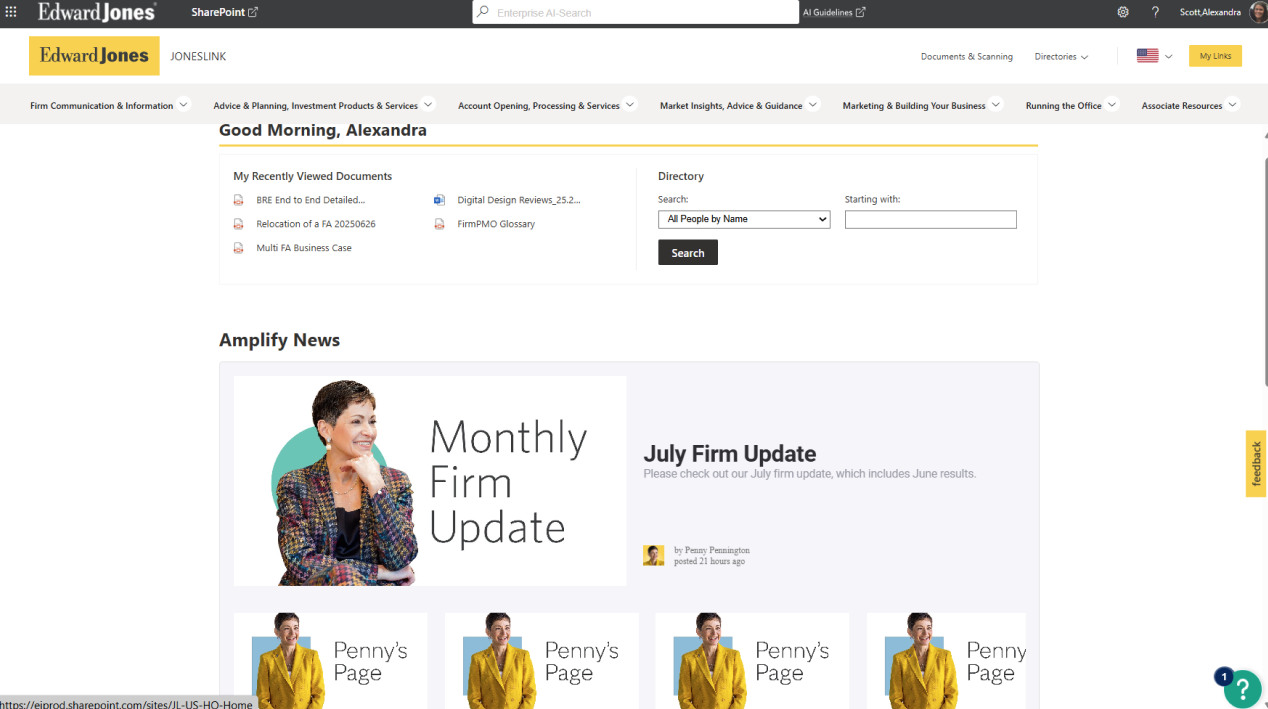Click 'posted 21 hours ago' text
The width and height of the screenshot is (1268, 709).
(709, 562)
